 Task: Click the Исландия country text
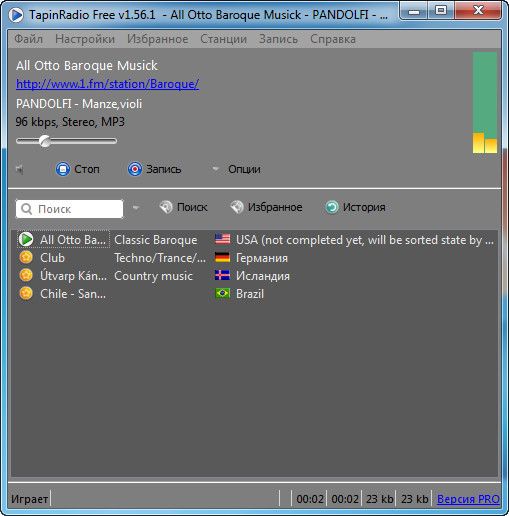[263, 276]
